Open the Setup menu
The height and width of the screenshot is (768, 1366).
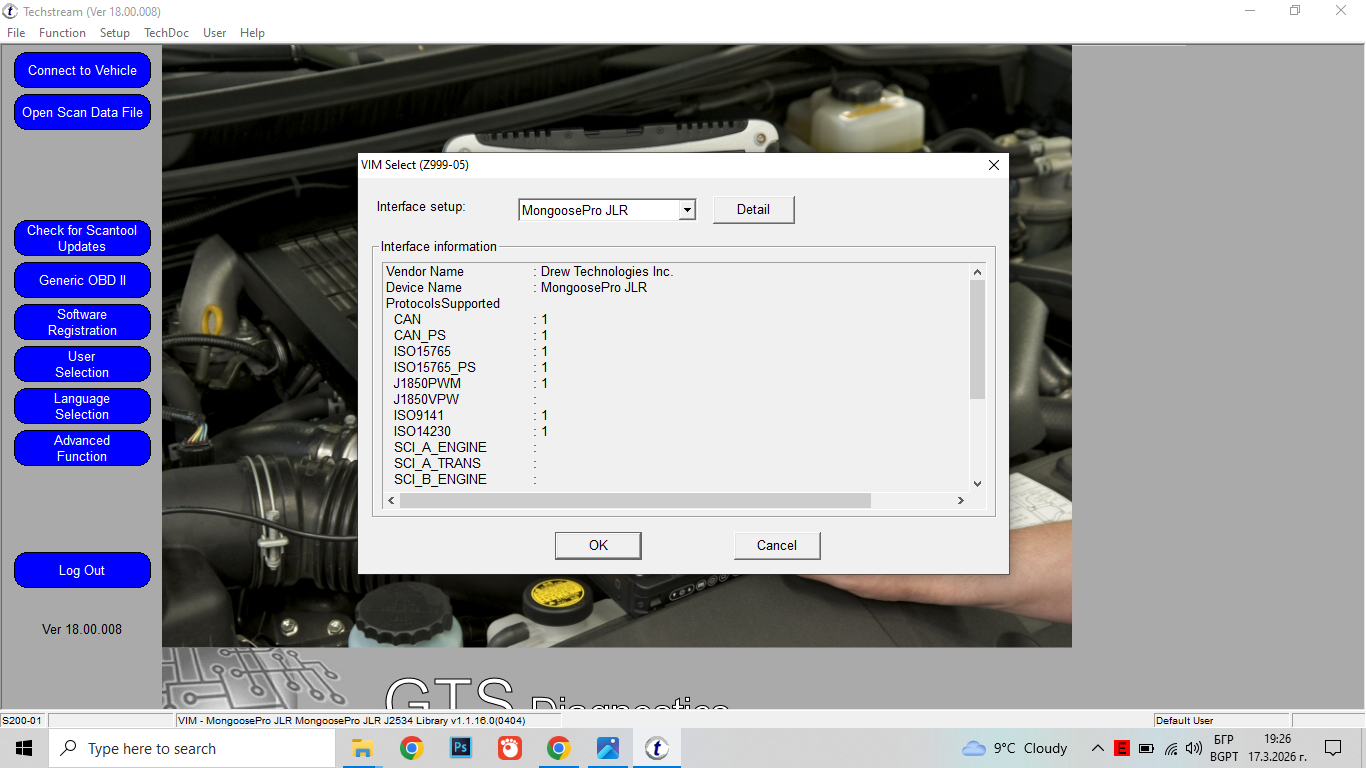pos(115,33)
